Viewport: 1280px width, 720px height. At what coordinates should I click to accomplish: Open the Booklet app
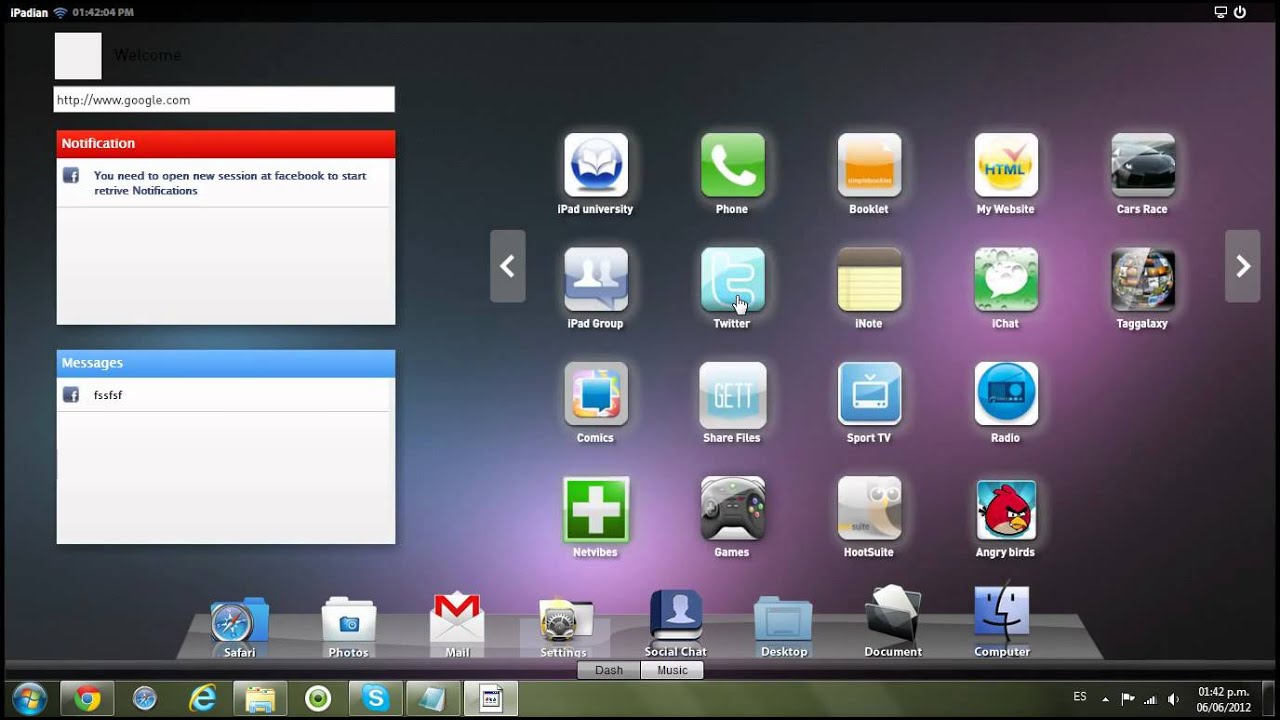click(x=869, y=165)
